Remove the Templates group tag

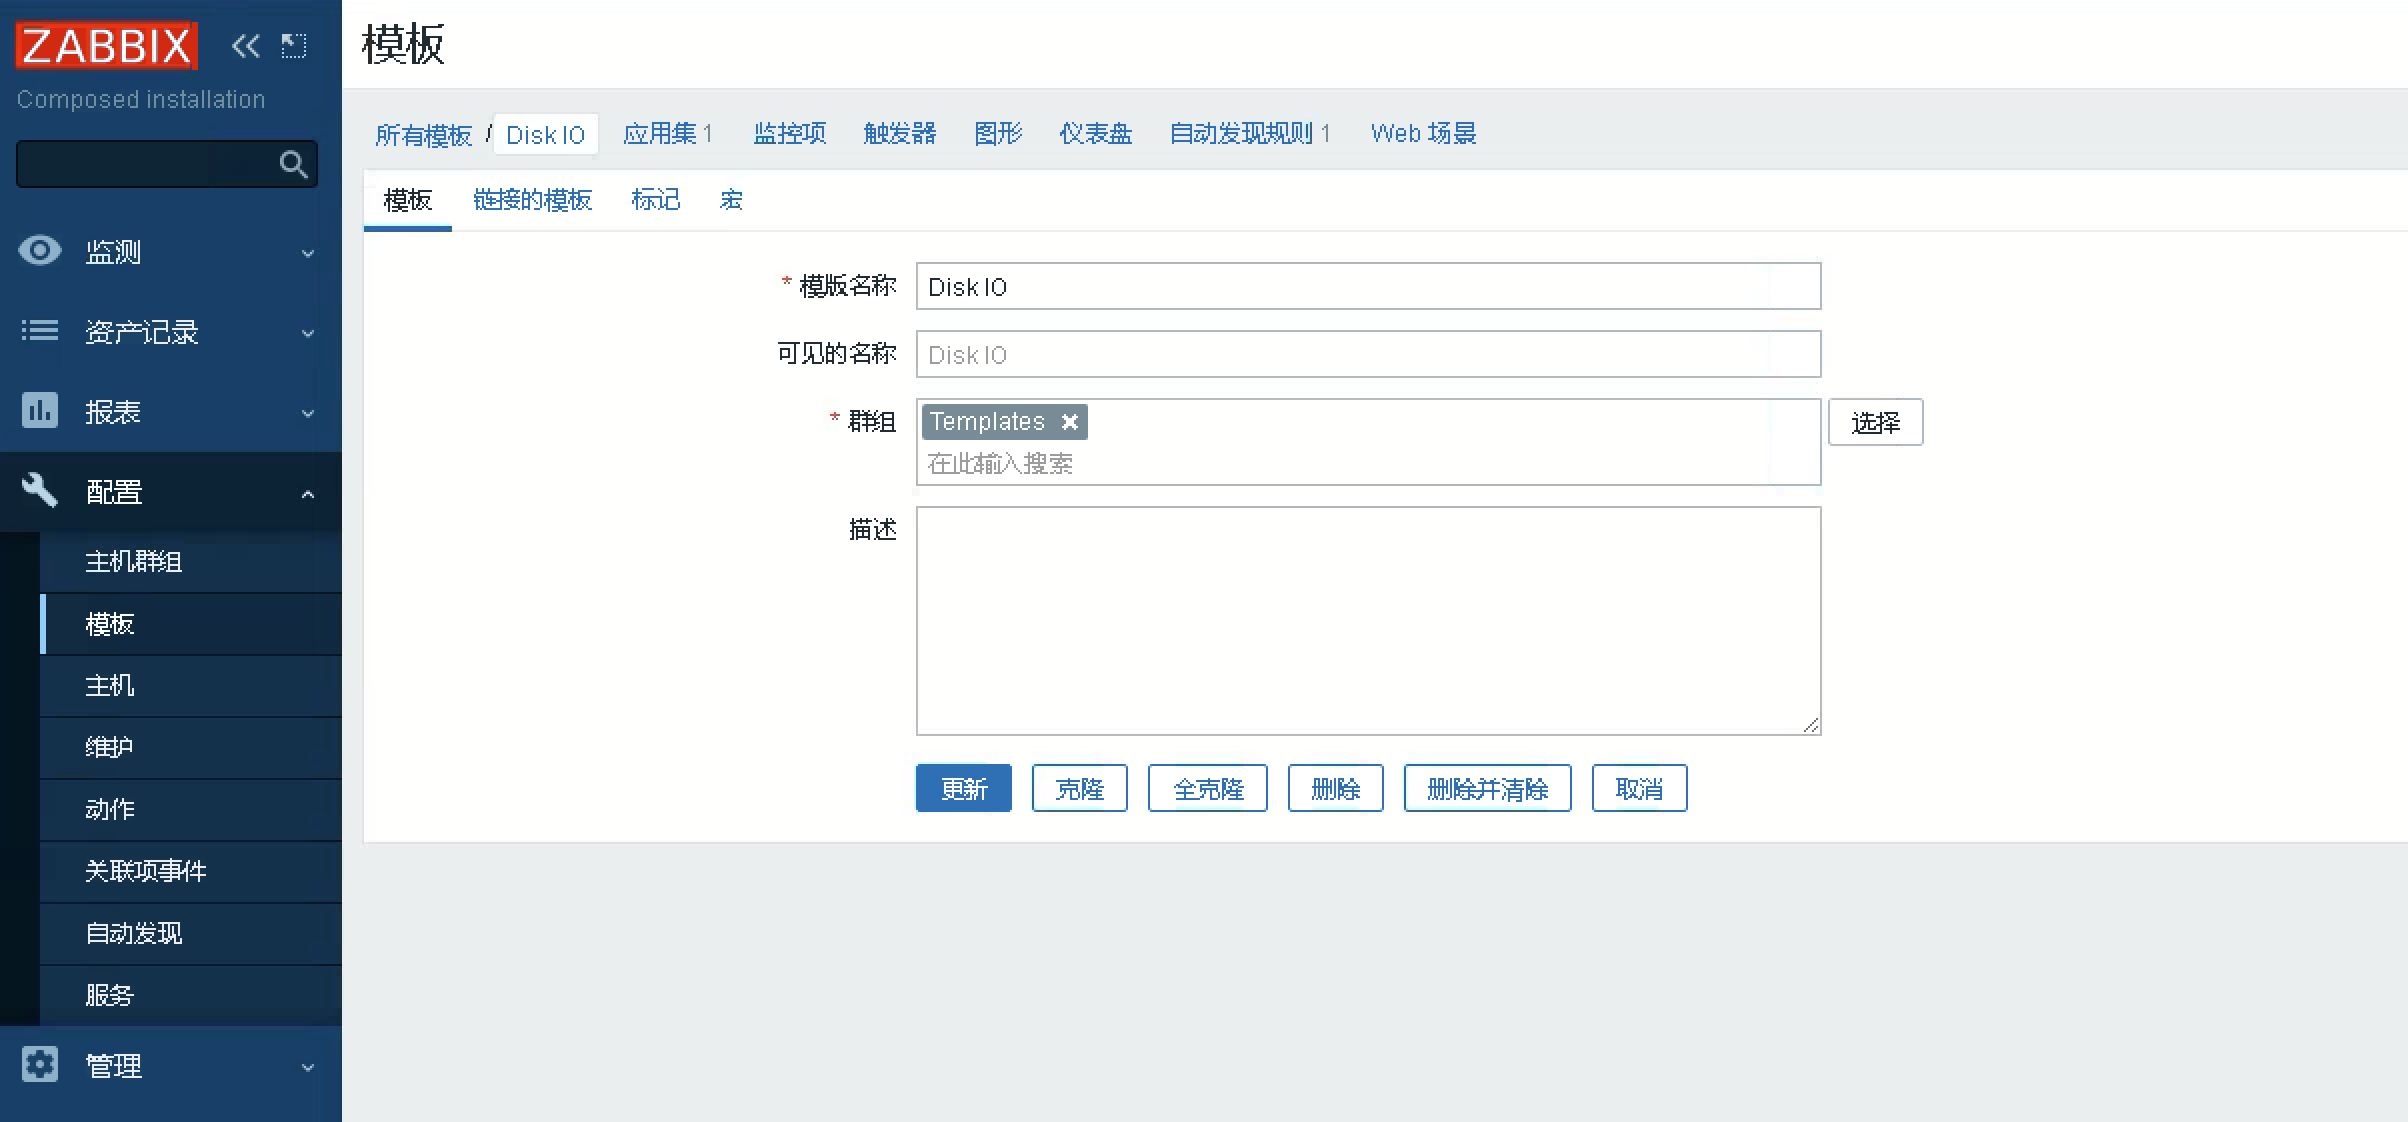click(x=1069, y=422)
